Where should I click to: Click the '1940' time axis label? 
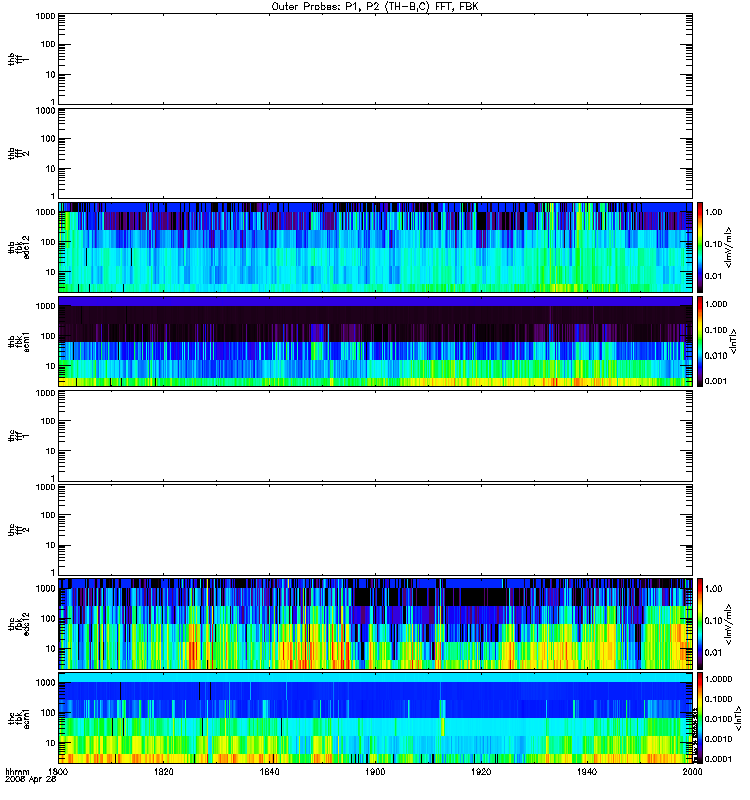(587, 771)
